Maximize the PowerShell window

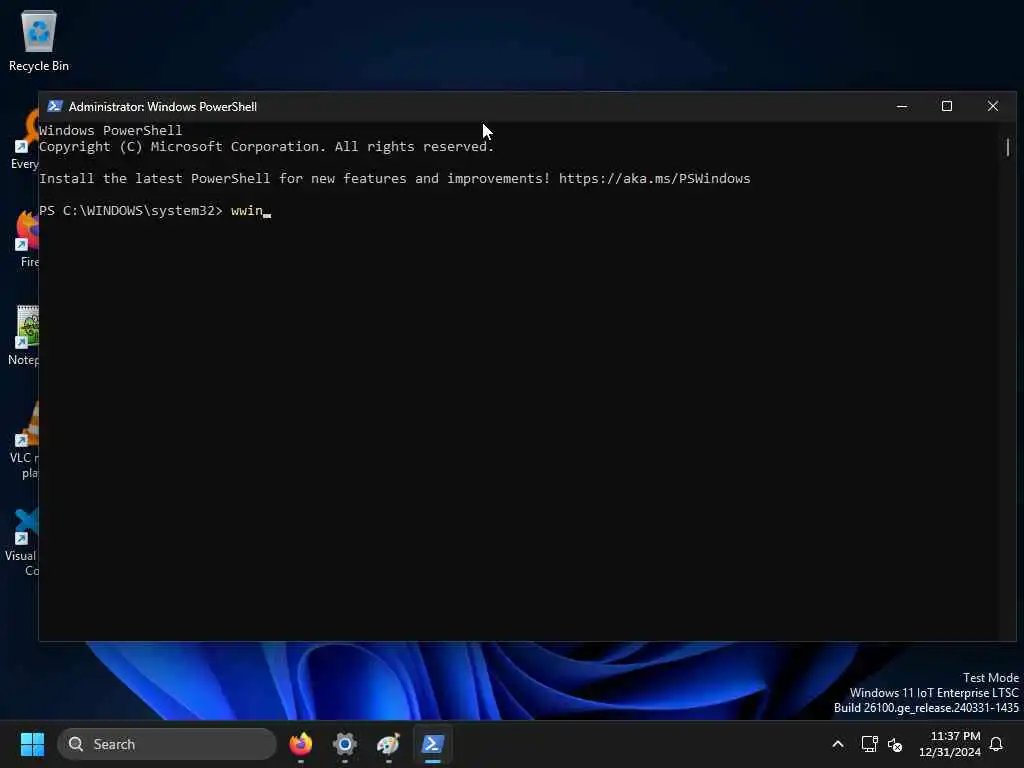pyautogui.click(x=947, y=106)
